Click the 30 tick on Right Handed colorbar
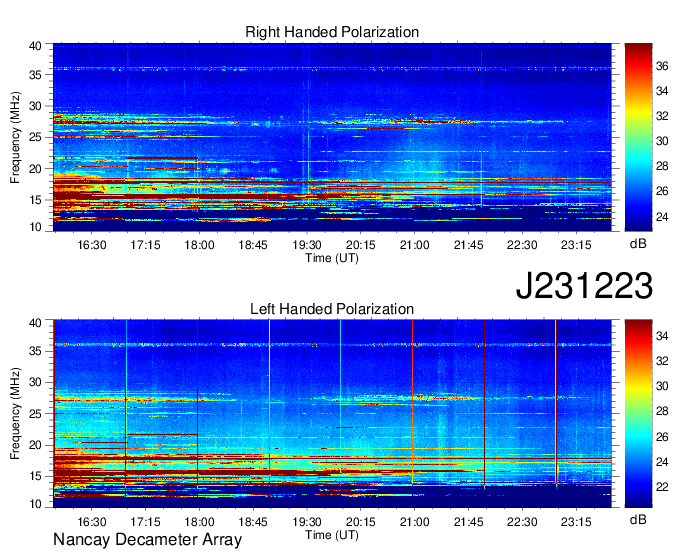The height and width of the screenshot is (552, 680). click(x=662, y=141)
